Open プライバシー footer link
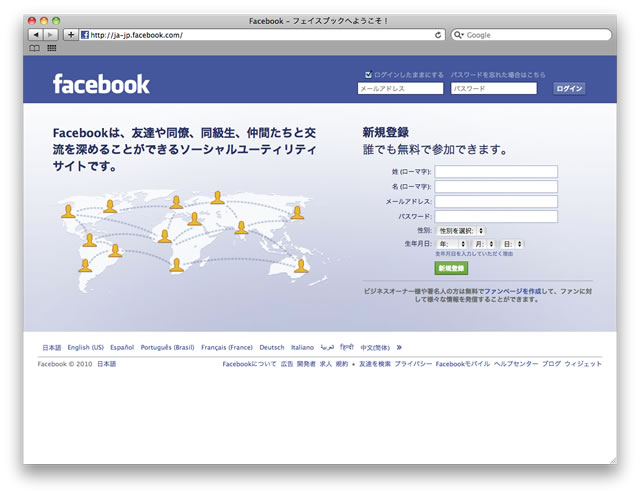The height and width of the screenshot is (496, 640). (x=413, y=364)
